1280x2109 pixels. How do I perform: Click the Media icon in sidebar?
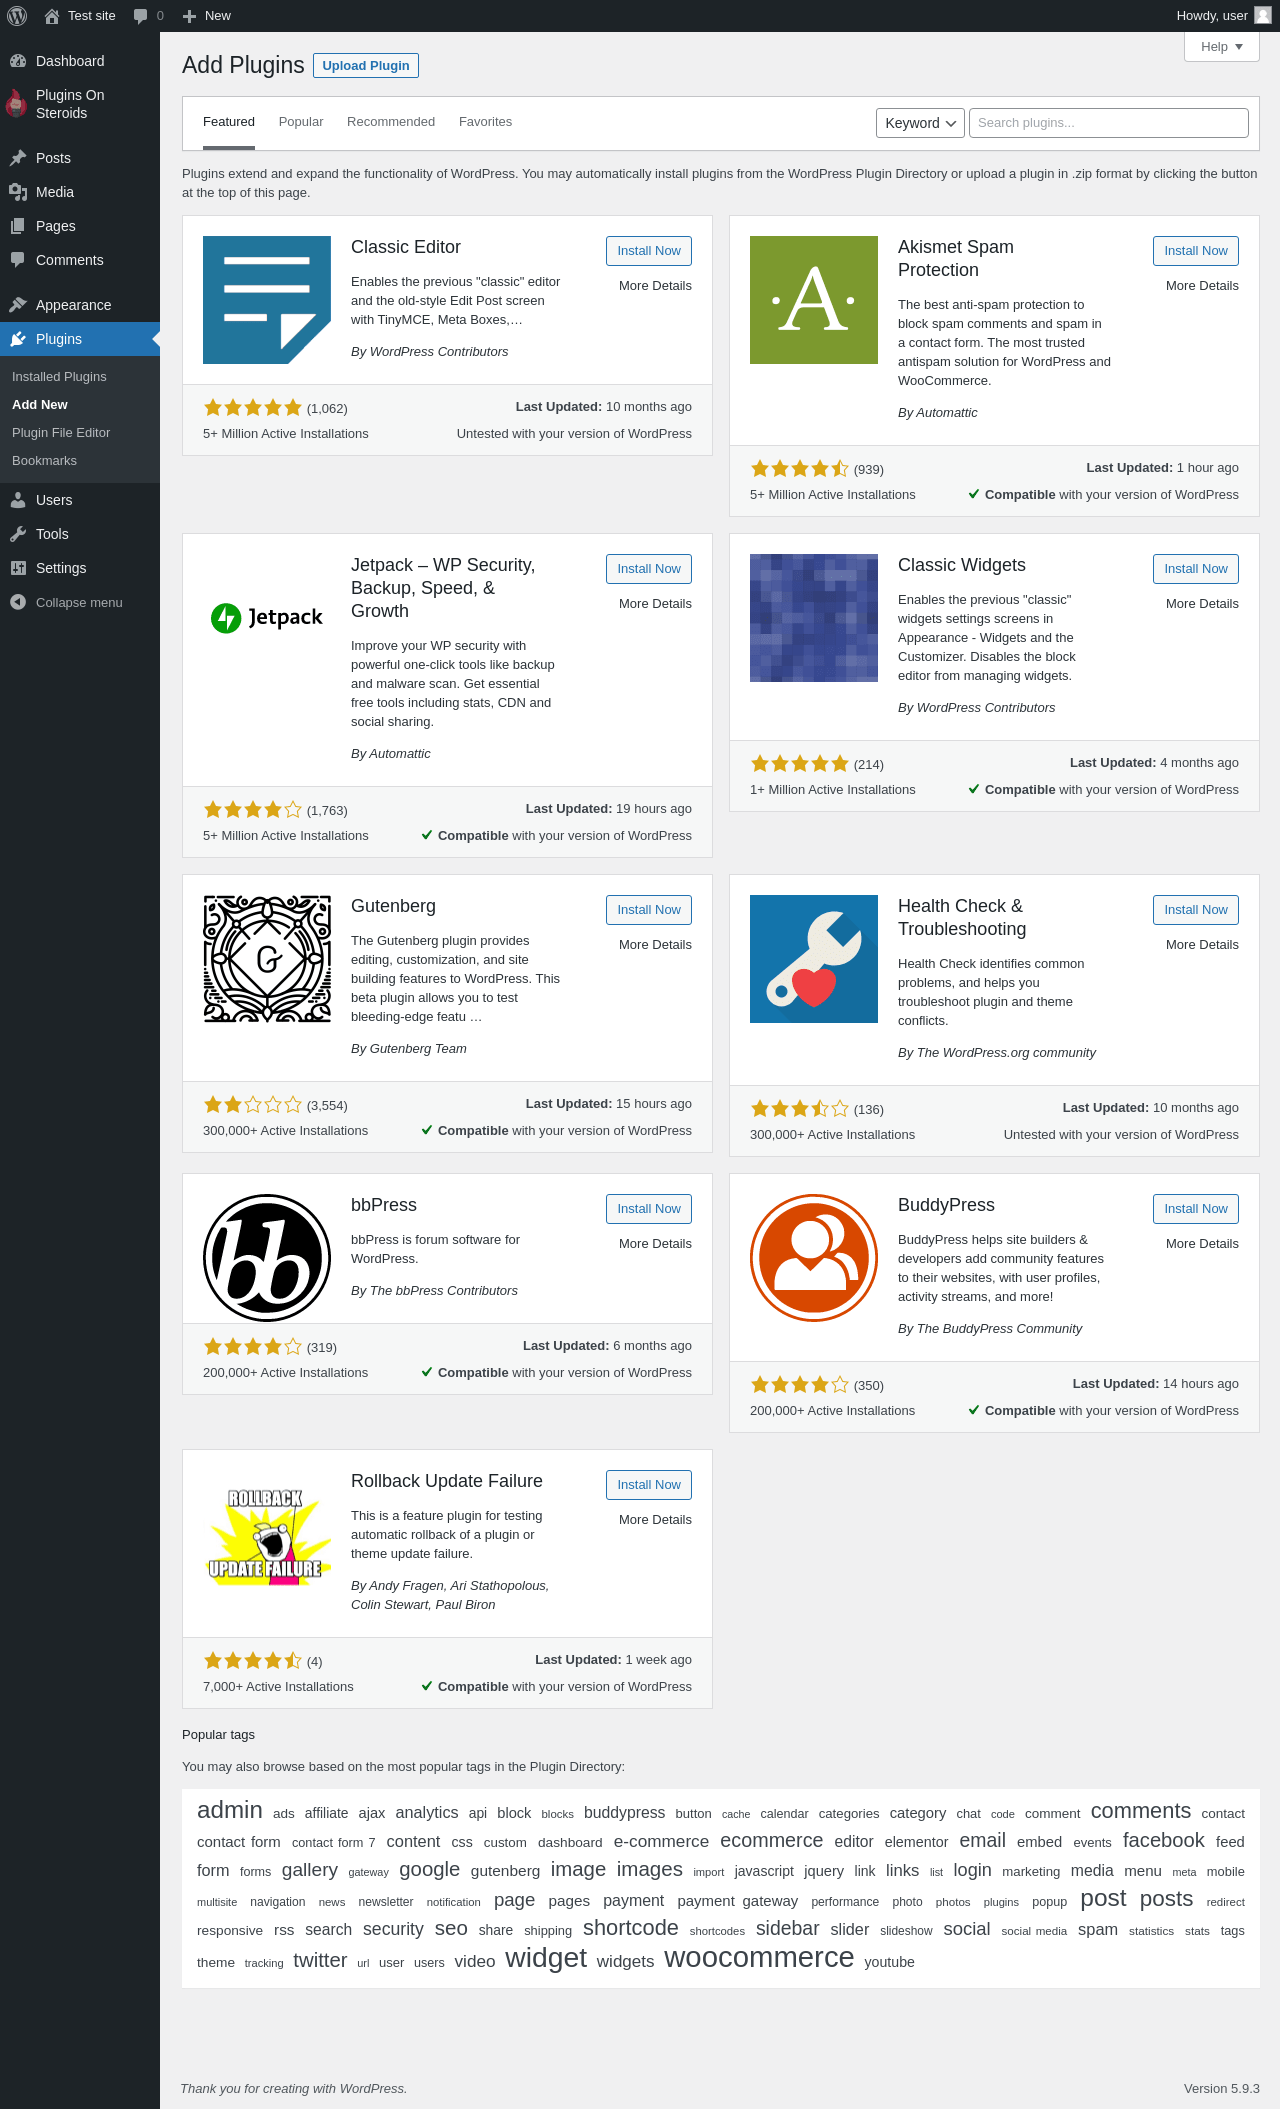coord(18,192)
